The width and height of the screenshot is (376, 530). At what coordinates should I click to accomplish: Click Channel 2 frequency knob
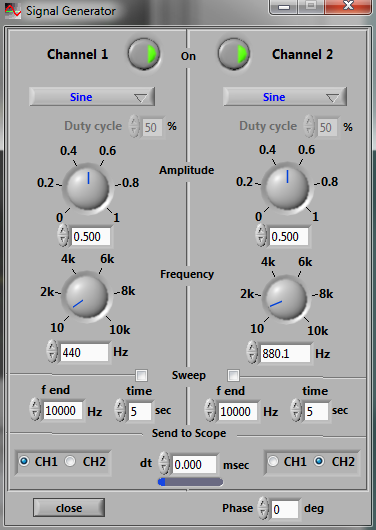coord(286,299)
